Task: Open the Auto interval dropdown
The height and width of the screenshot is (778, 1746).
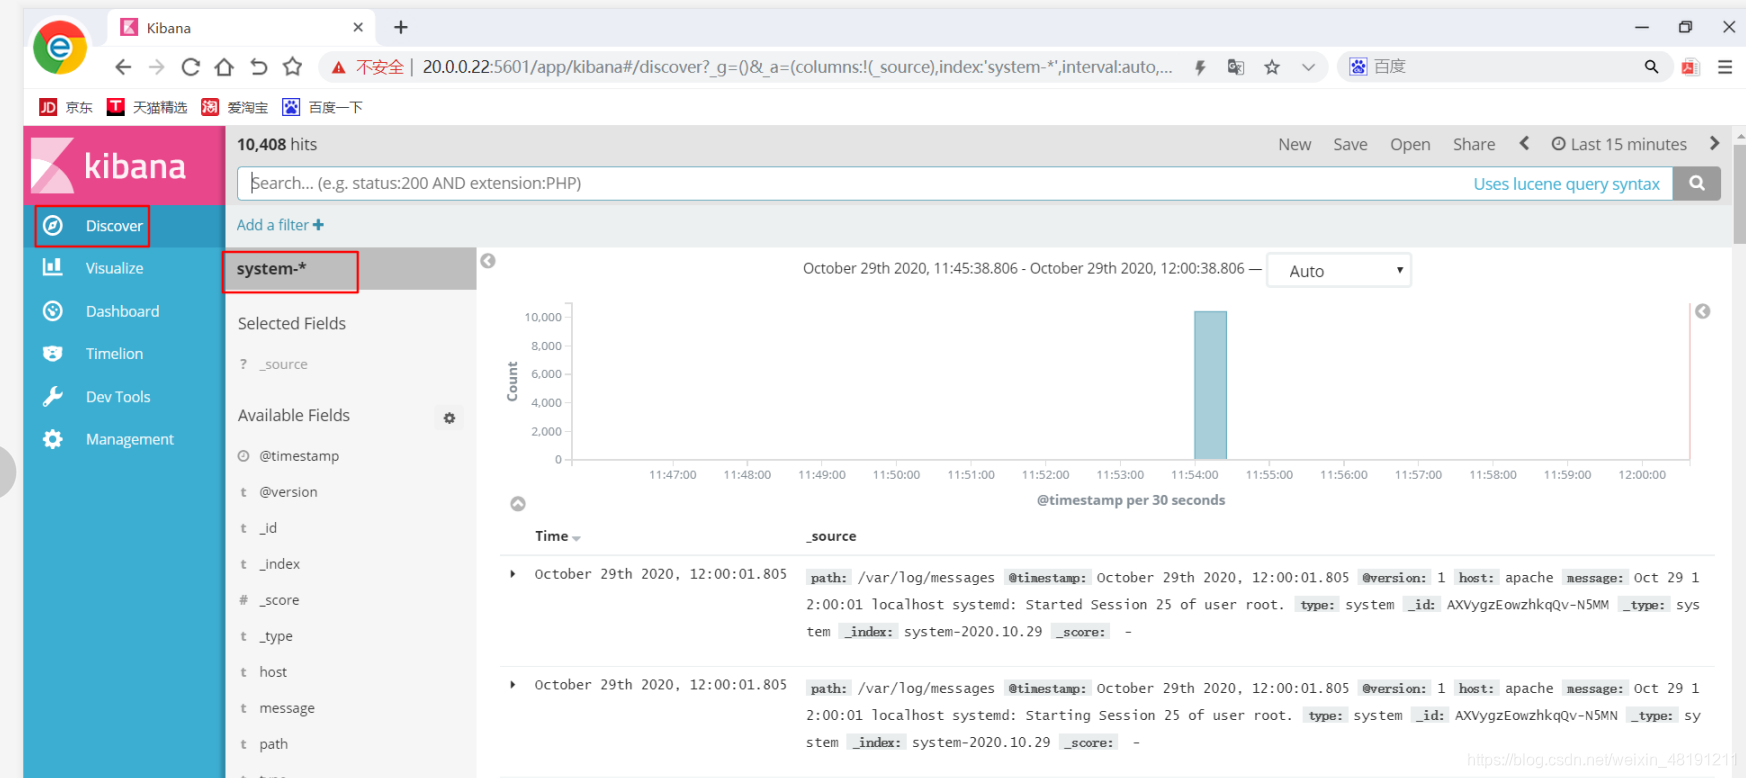Action: 1339,270
